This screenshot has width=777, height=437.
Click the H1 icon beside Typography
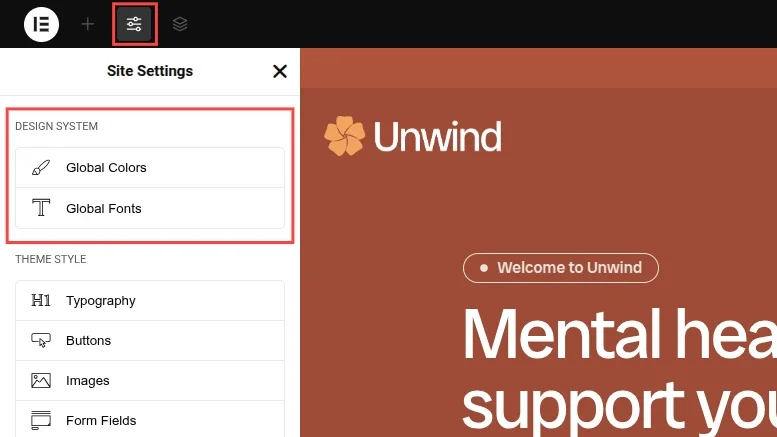(41, 300)
